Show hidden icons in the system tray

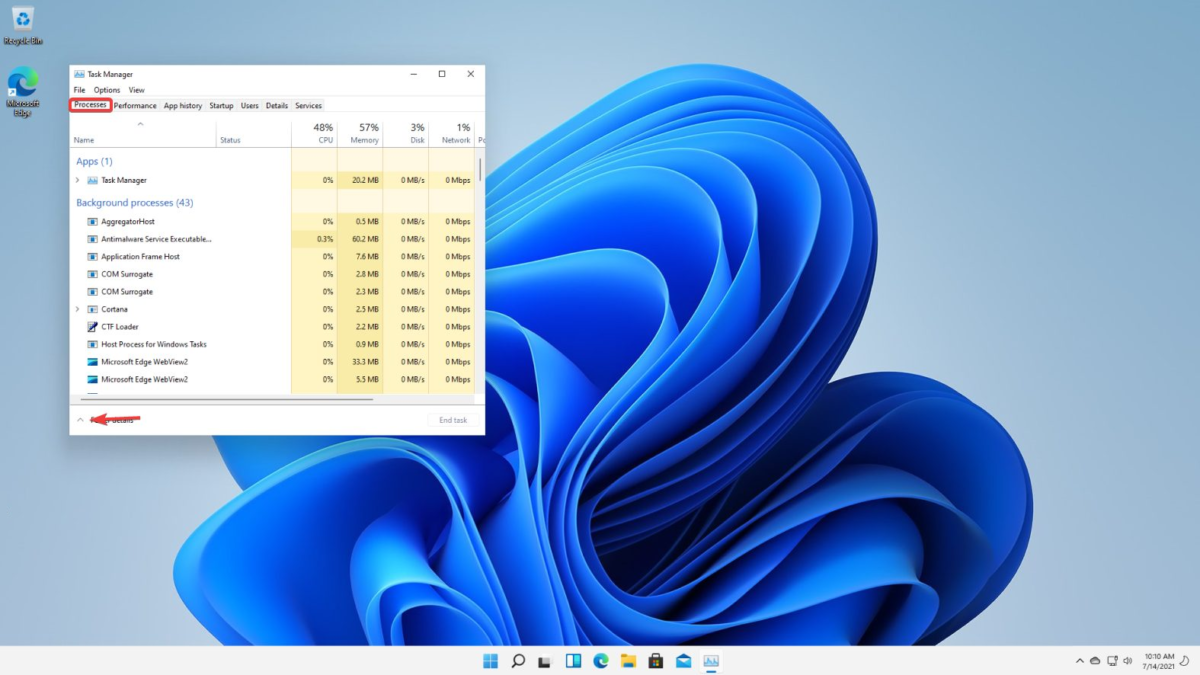click(1079, 660)
